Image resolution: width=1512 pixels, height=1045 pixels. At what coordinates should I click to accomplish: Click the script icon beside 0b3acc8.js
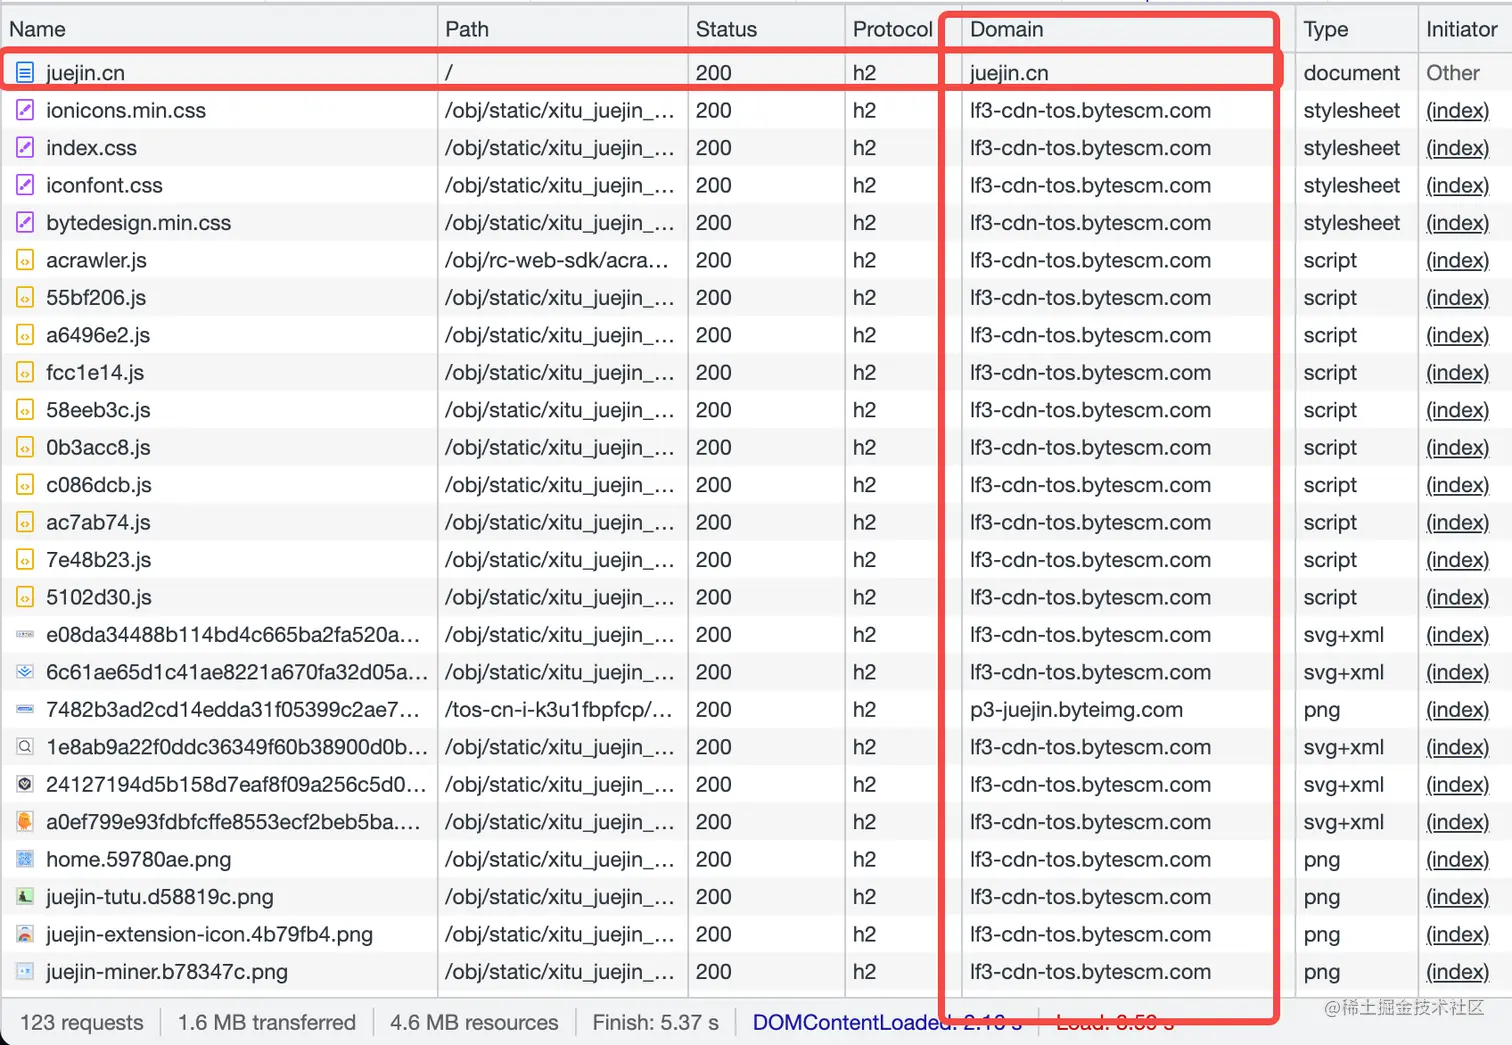pyautogui.click(x=25, y=448)
